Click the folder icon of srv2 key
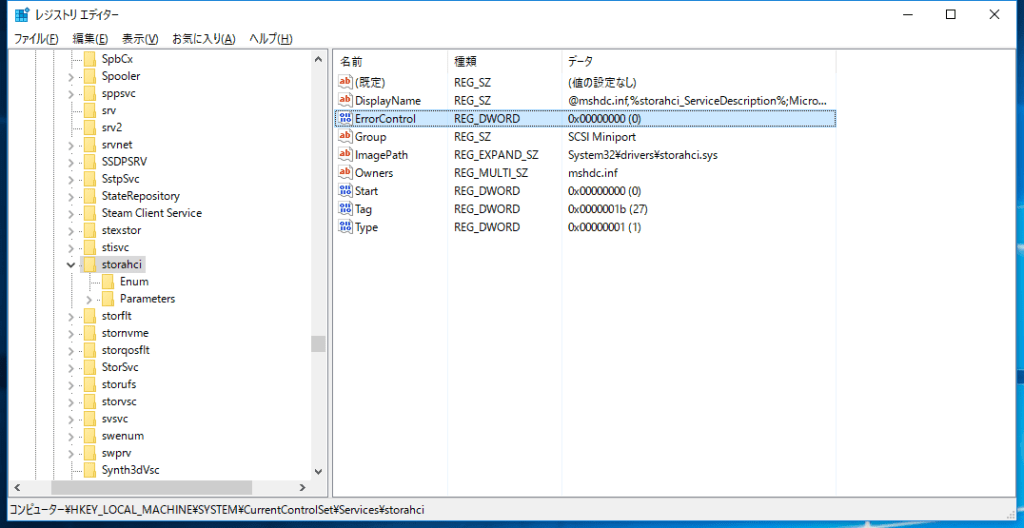The image size is (1024, 528). (x=90, y=127)
